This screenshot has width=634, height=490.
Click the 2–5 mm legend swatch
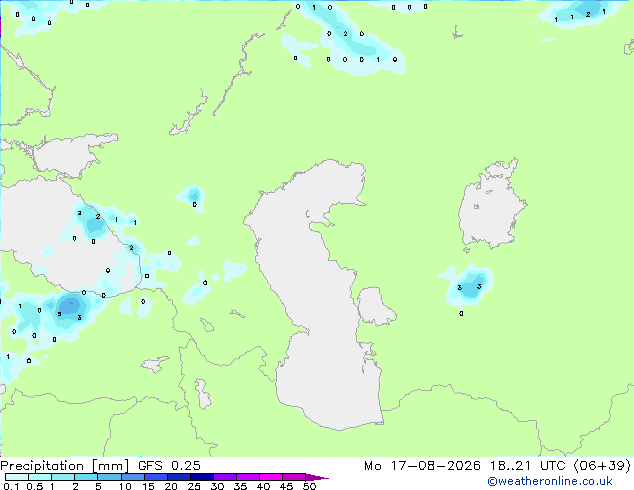coord(86,477)
